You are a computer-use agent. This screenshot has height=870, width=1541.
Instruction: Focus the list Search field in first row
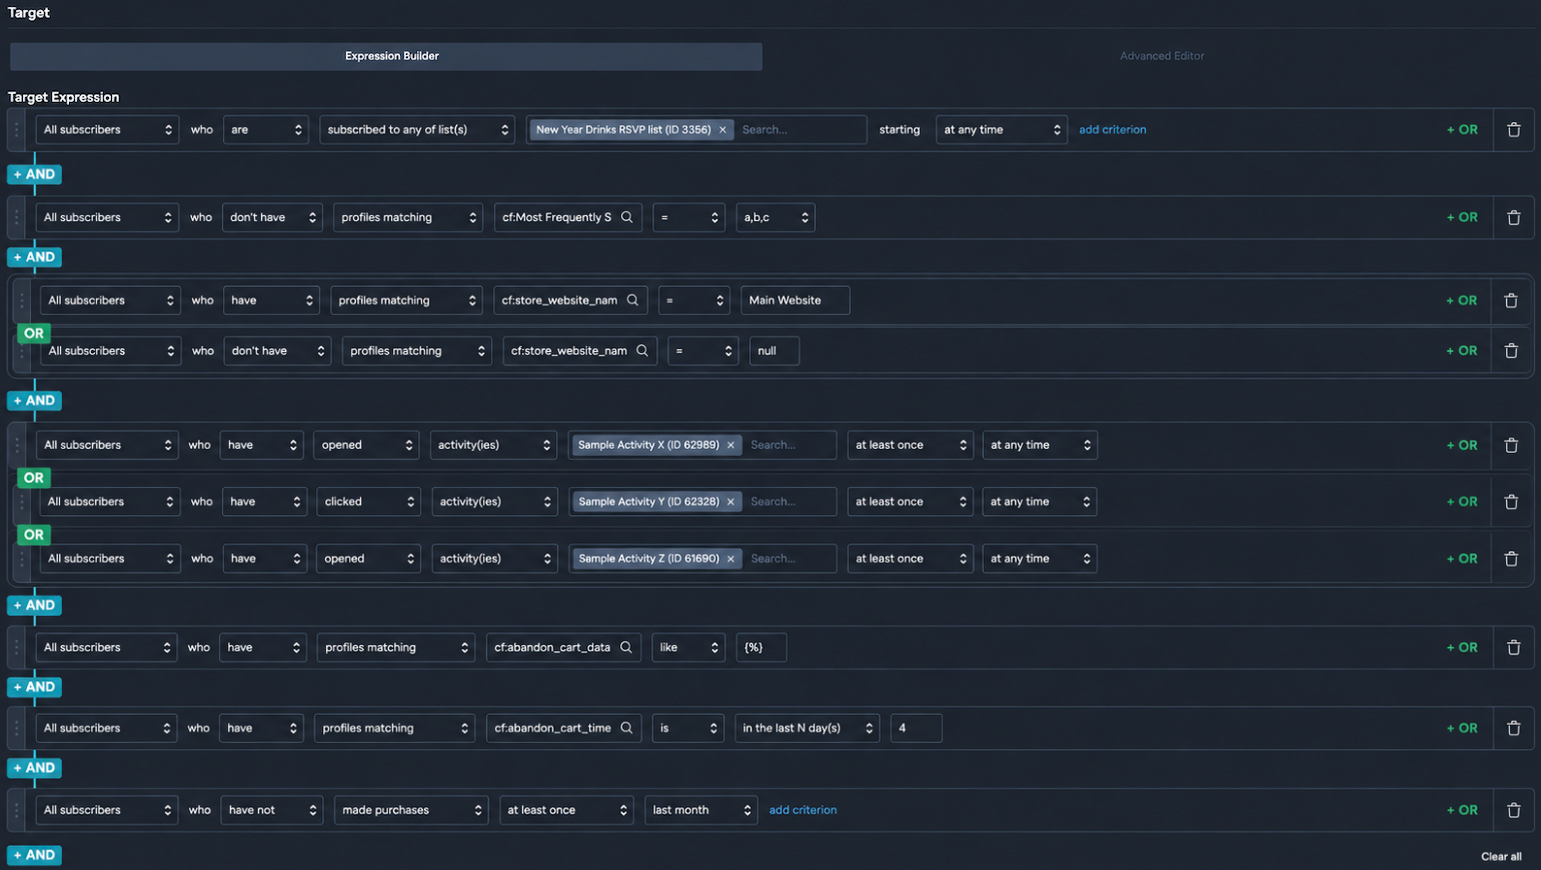(800, 130)
